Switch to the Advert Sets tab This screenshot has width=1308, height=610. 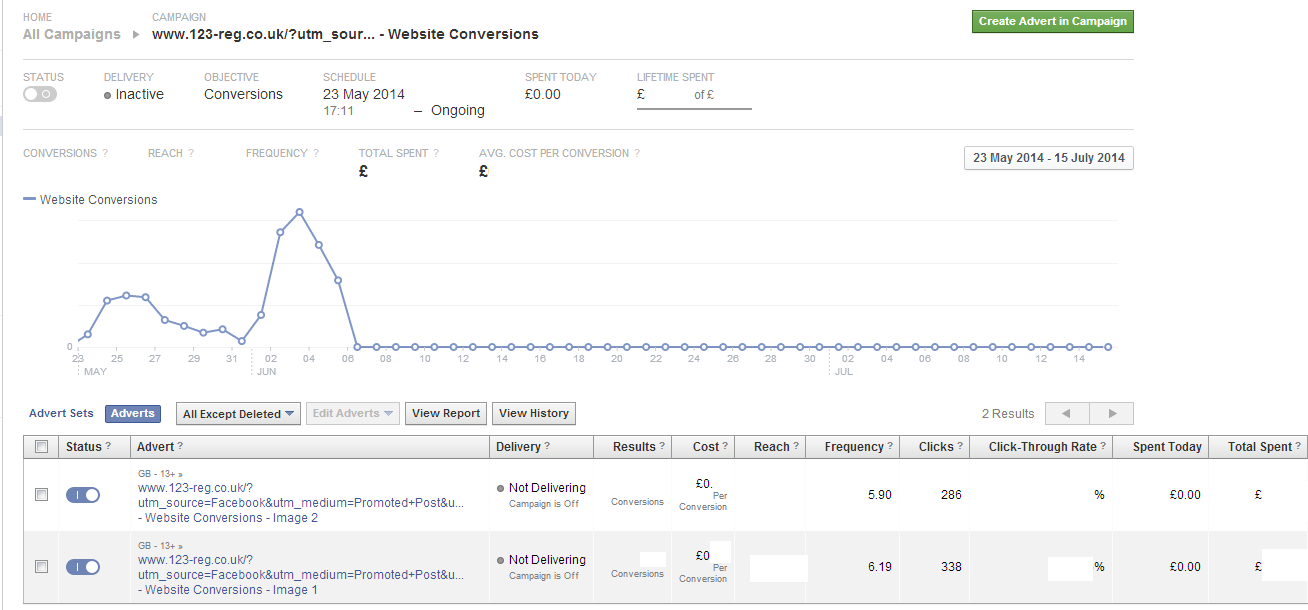61,413
